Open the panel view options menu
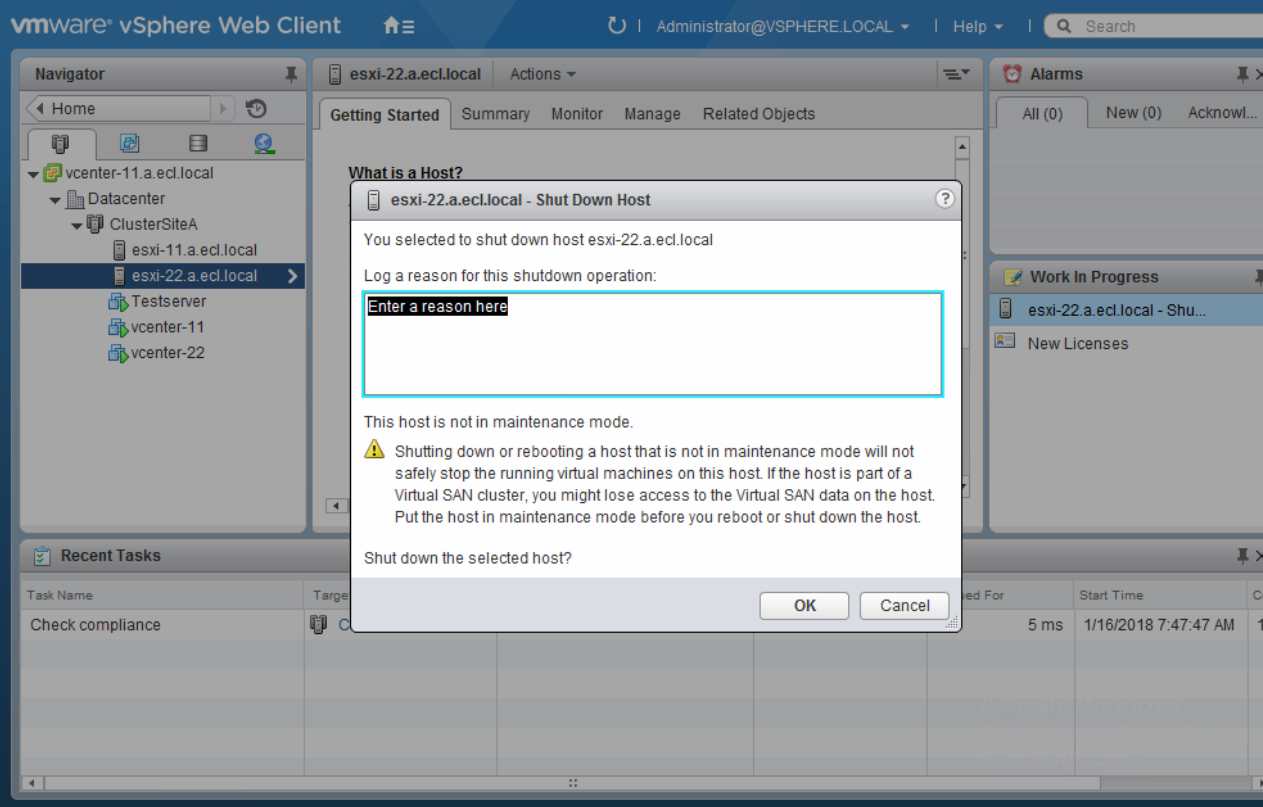 (956, 74)
